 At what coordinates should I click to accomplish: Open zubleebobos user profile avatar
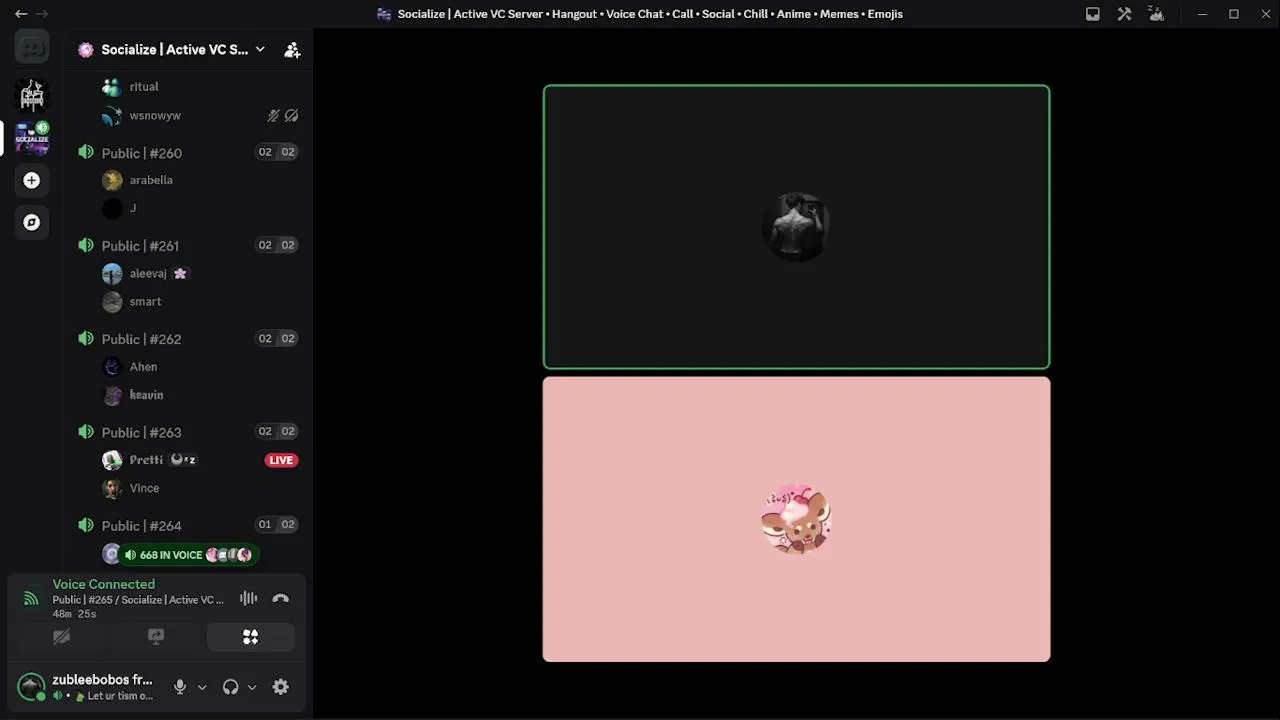[x=31, y=687]
